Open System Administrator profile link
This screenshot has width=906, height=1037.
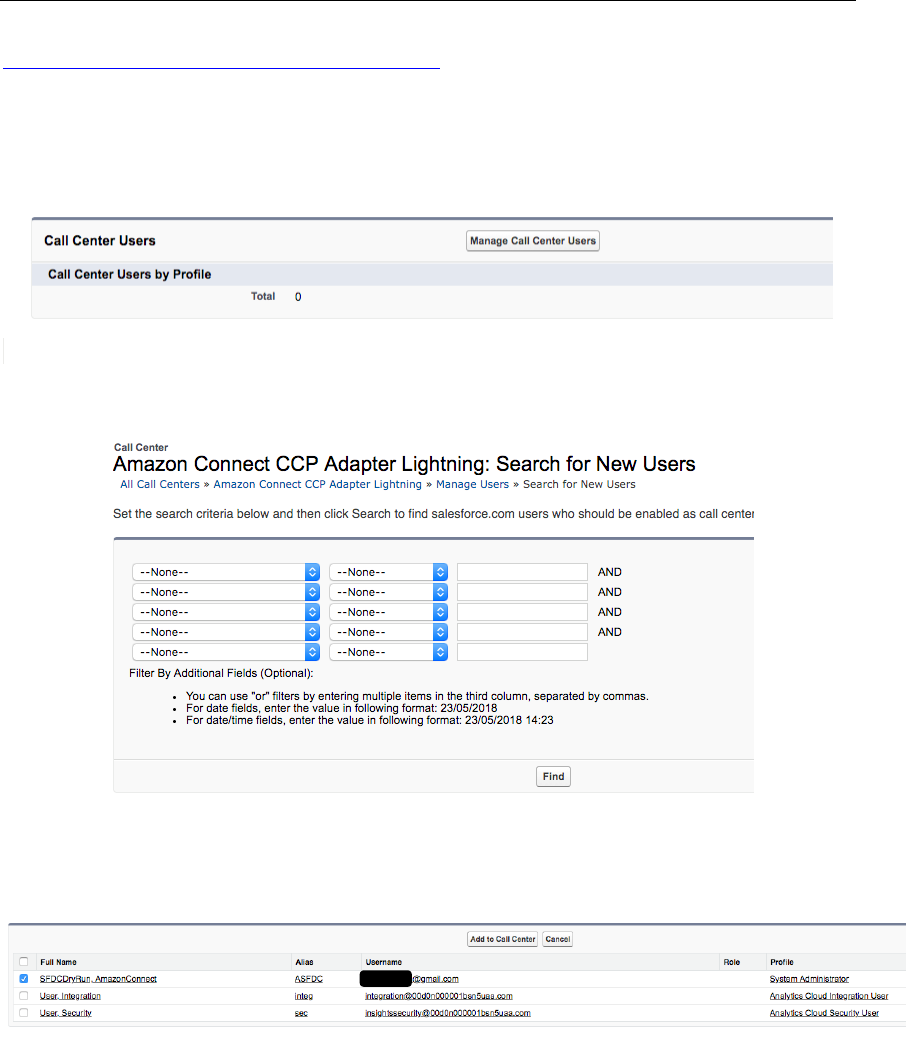pos(809,979)
